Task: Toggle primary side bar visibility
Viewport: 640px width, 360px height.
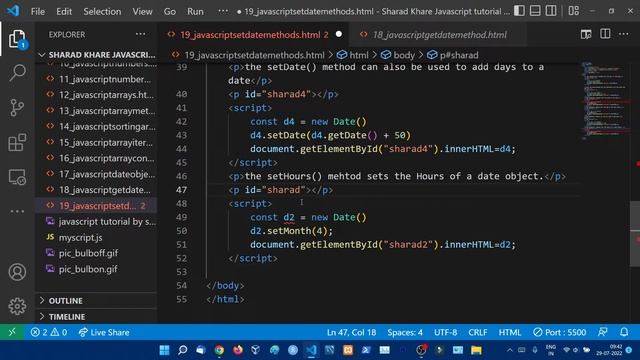Action: coord(519,11)
